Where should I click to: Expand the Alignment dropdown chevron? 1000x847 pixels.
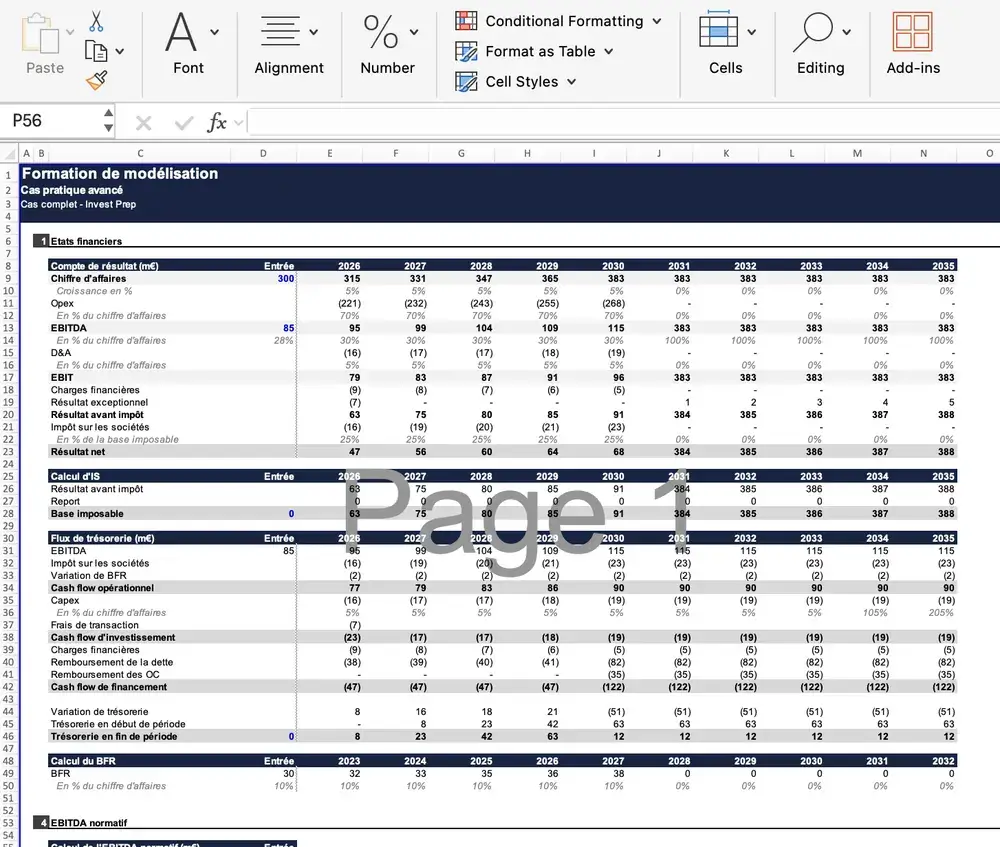pos(313,32)
